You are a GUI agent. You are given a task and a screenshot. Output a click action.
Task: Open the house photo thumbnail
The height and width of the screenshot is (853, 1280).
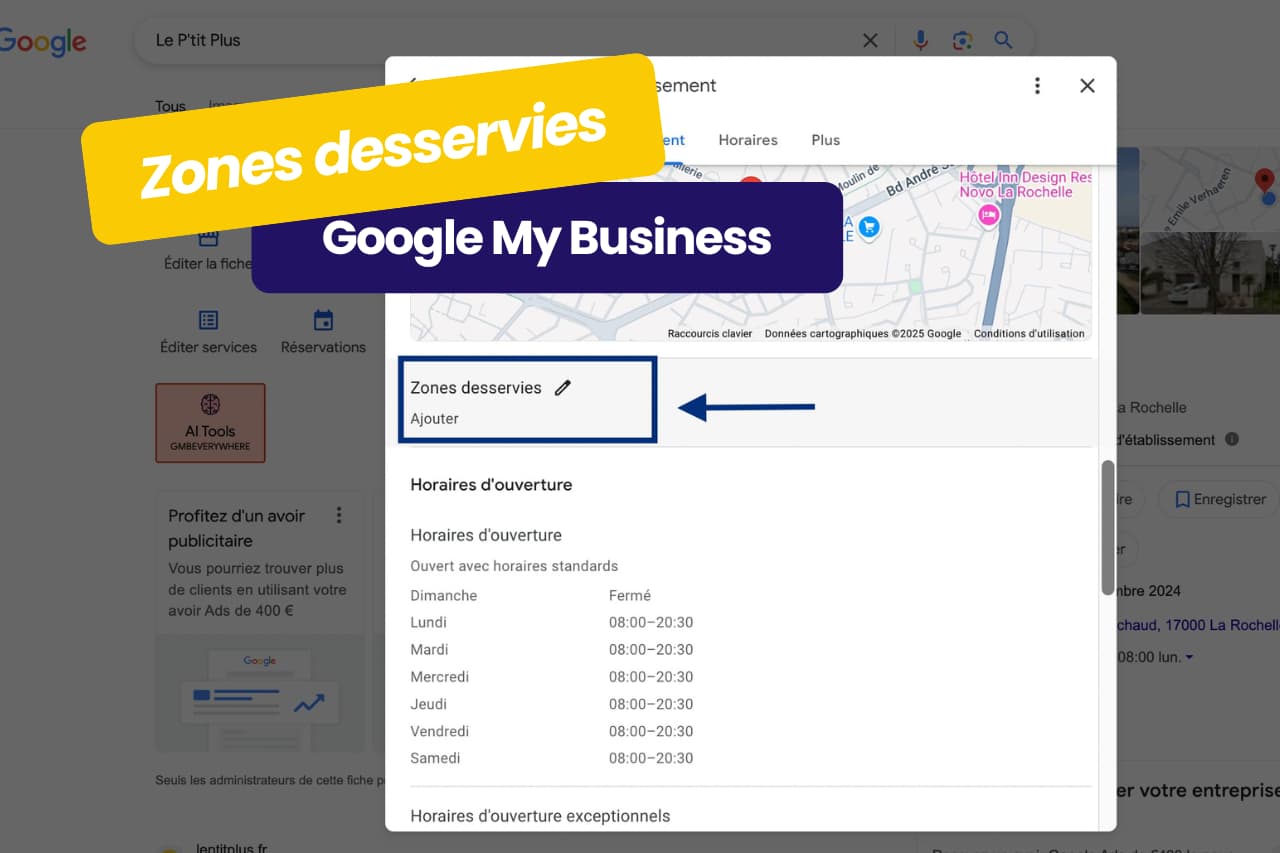1210,273
